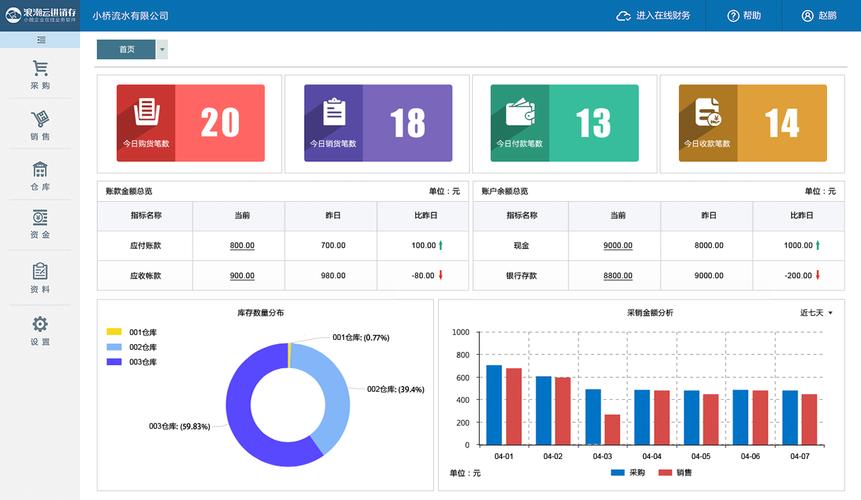Image resolution: width=861 pixels, height=500 pixels.
Task: Open the 仓库 warehouse sidebar icon
Action: click(x=40, y=169)
